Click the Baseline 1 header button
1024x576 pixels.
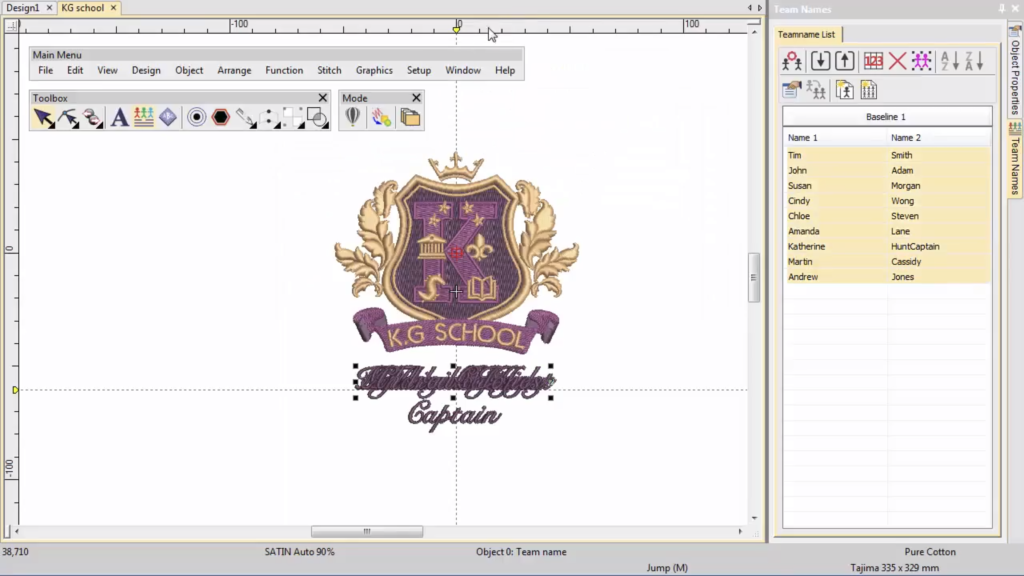(x=886, y=117)
